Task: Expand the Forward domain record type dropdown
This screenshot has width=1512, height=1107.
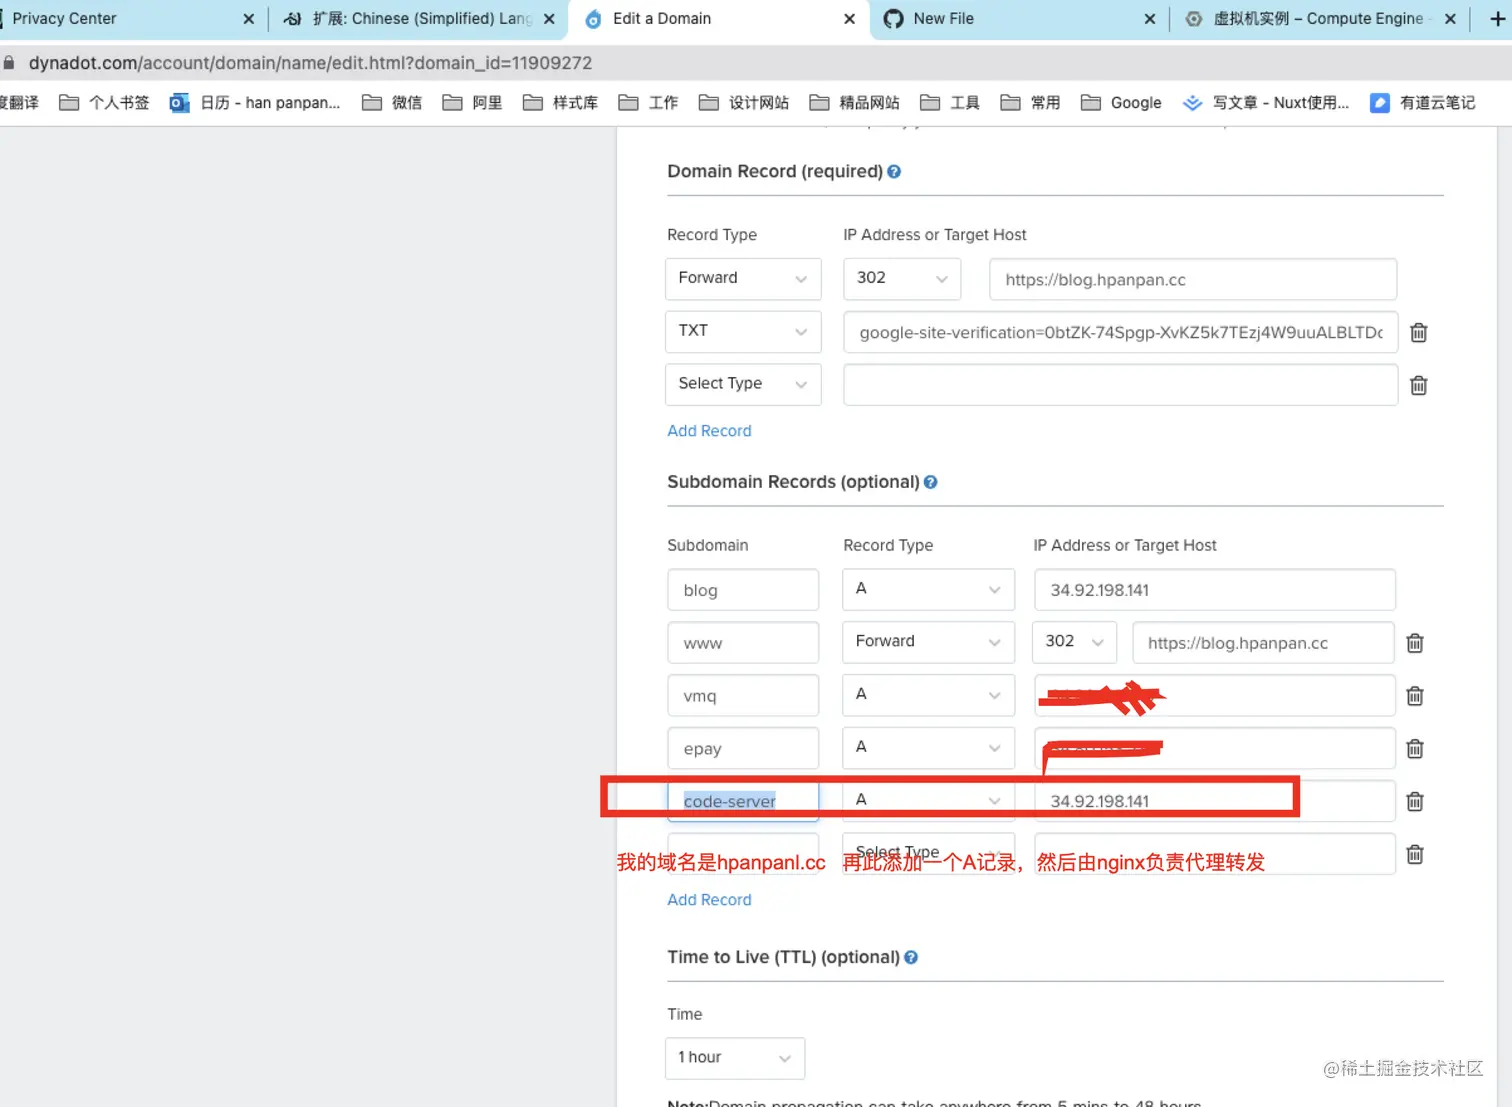Action: tap(743, 279)
